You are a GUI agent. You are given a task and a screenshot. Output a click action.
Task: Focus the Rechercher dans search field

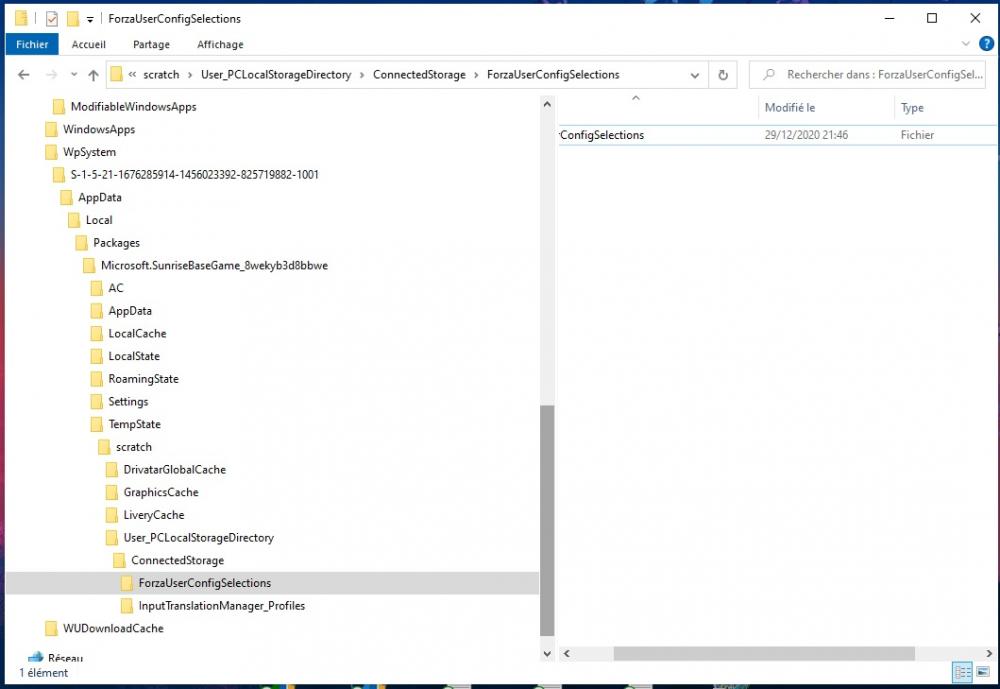click(x=867, y=75)
